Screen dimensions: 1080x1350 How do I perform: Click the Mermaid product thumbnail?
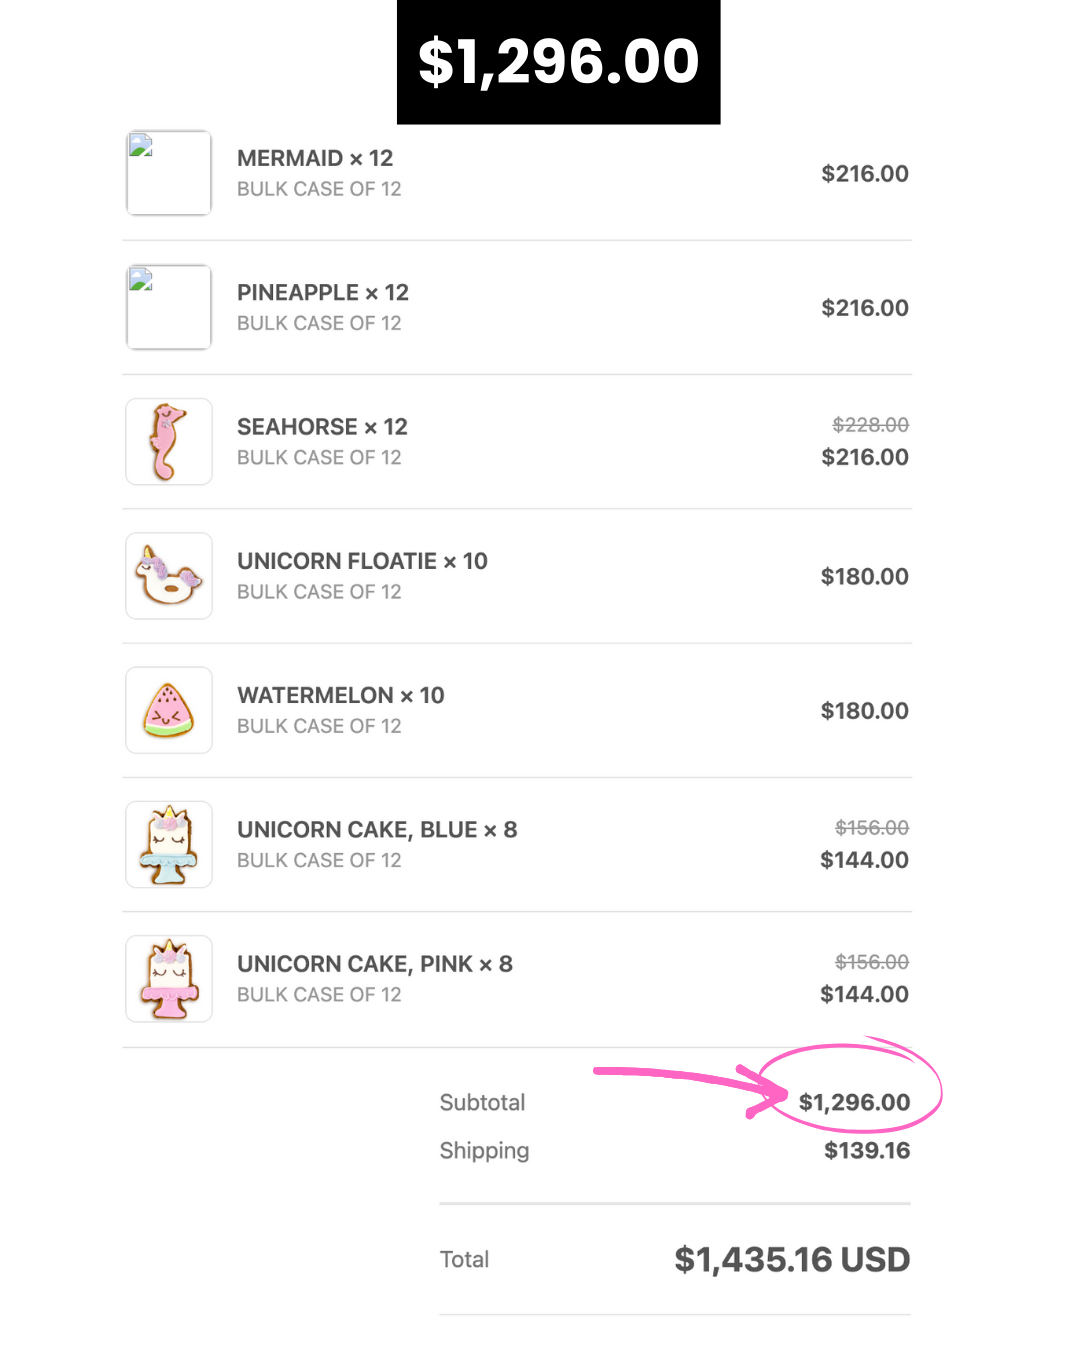[169, 173]
